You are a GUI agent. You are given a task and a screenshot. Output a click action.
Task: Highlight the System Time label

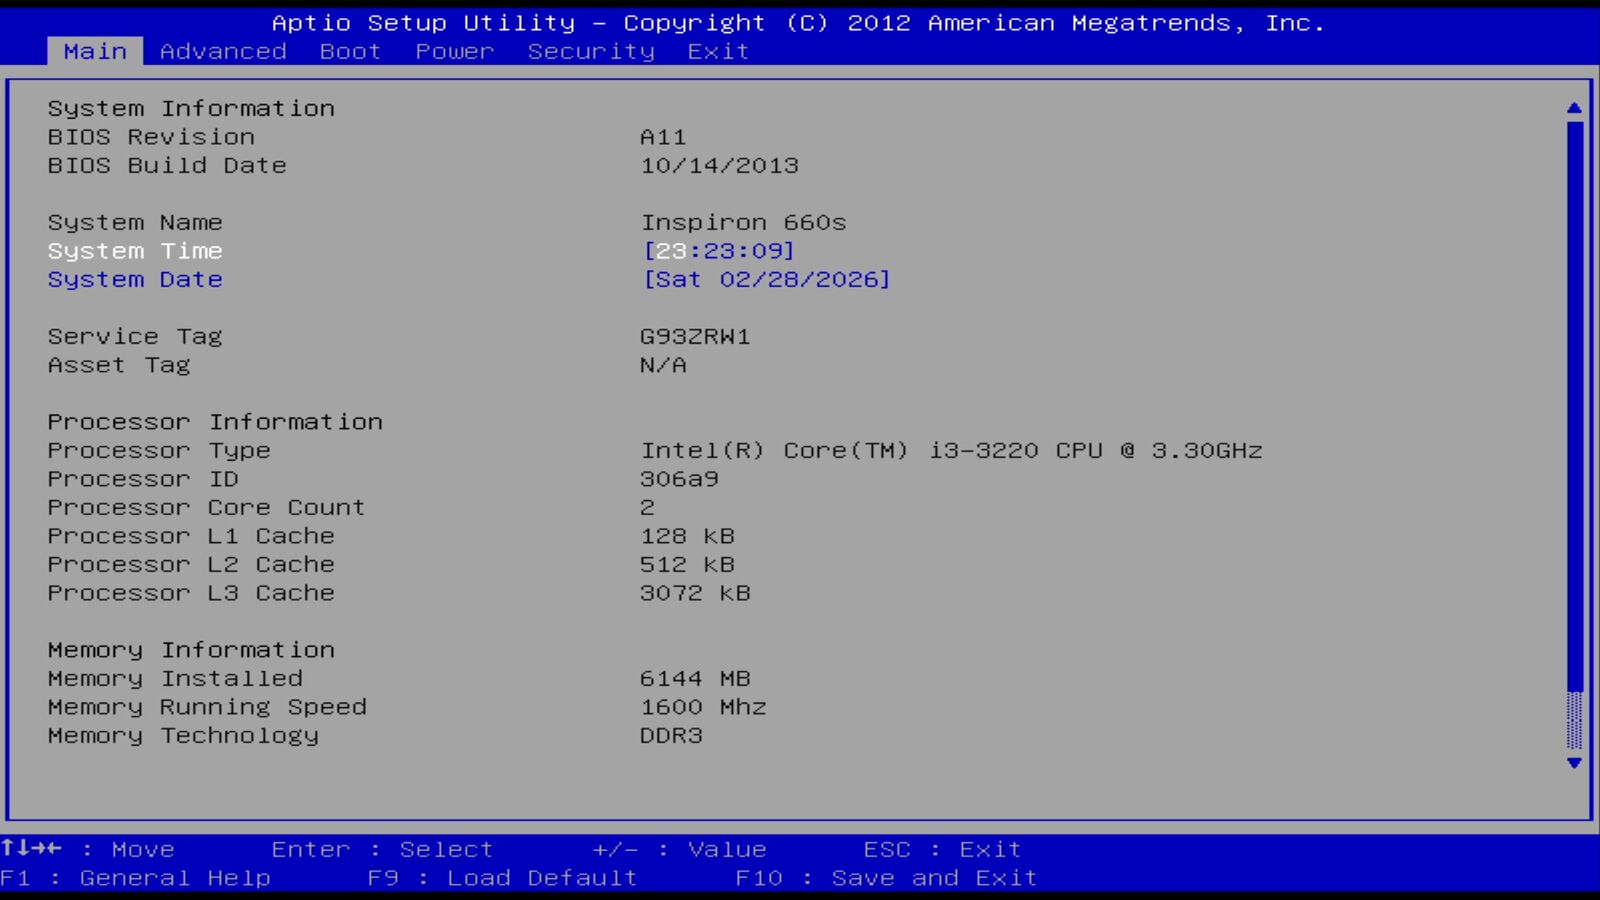135,251
